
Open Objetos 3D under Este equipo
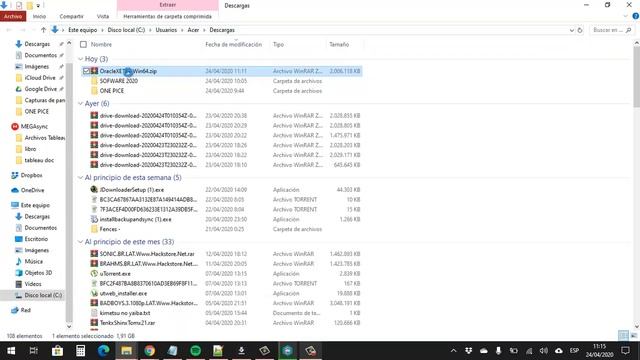tap(38, 273)
